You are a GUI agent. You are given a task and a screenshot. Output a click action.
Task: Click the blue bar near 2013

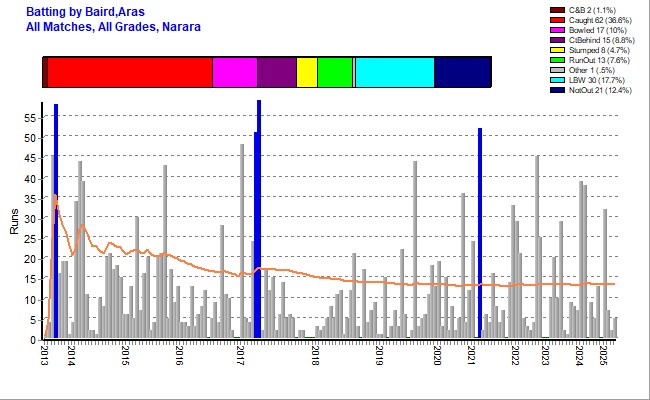[56, 220]
